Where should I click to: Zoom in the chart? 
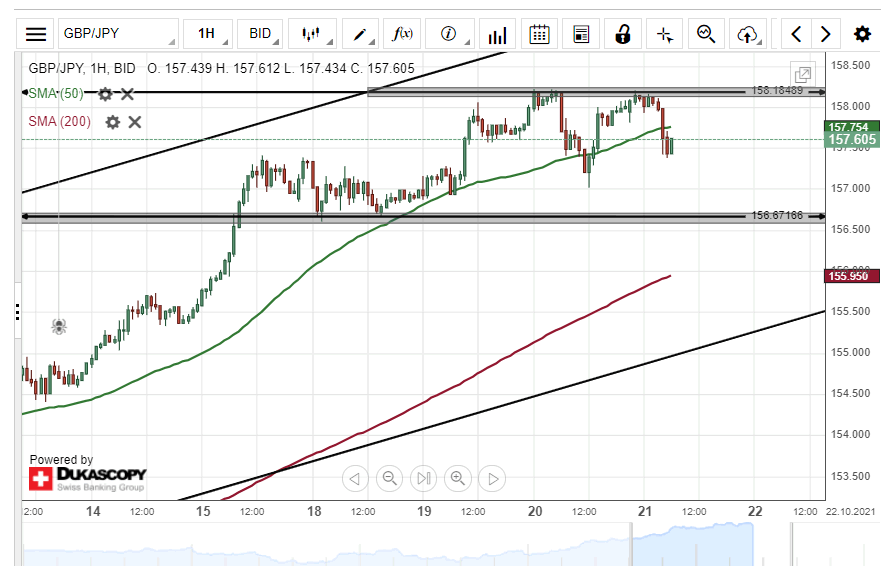(x=458, y=479)
